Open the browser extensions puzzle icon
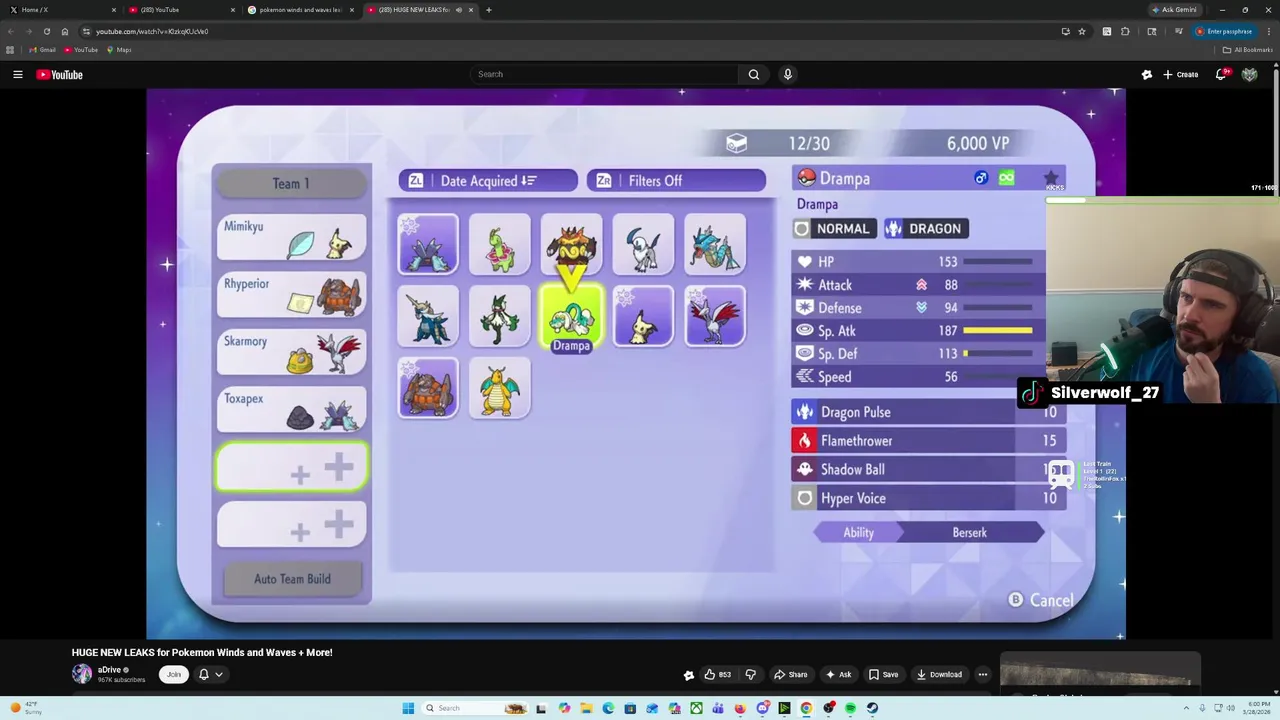Viewport: 1280px width, 720px height. (x=1125, y=31)
